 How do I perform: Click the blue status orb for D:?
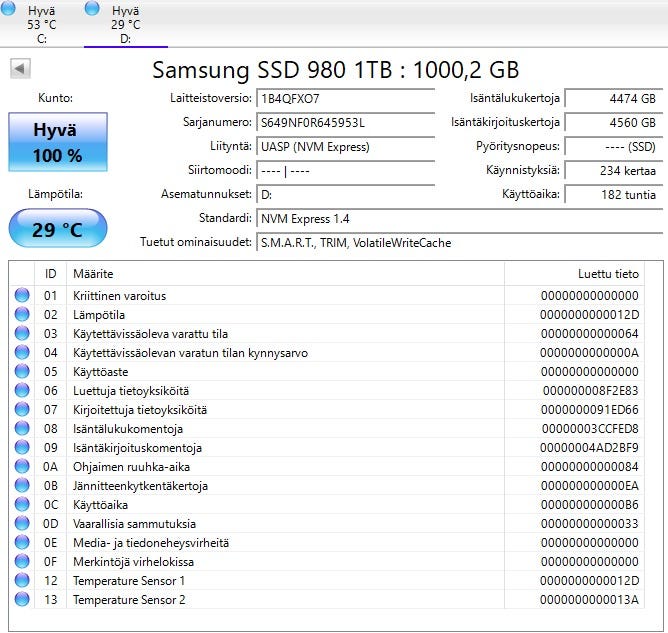point(92,7)
